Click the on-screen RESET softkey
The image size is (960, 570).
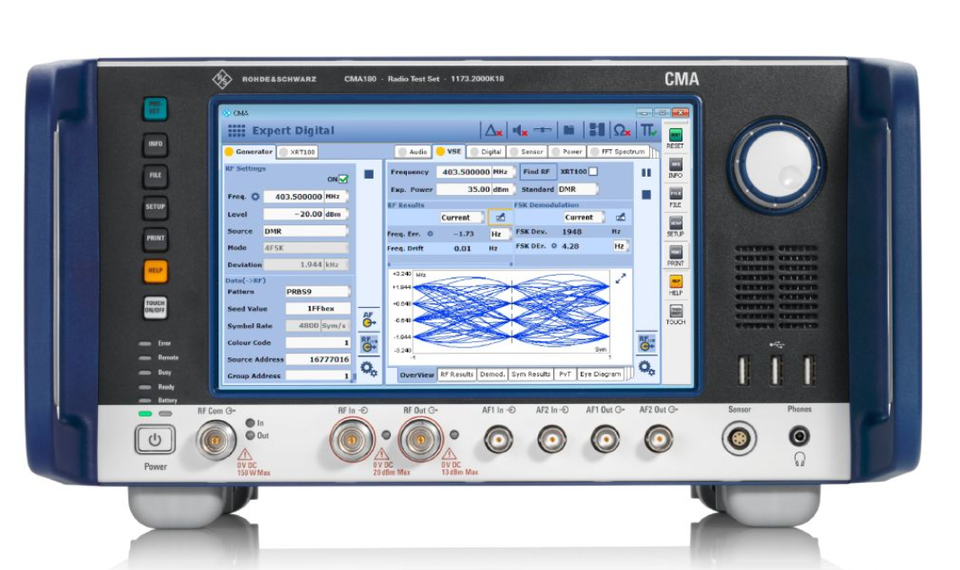pos(675,138)
